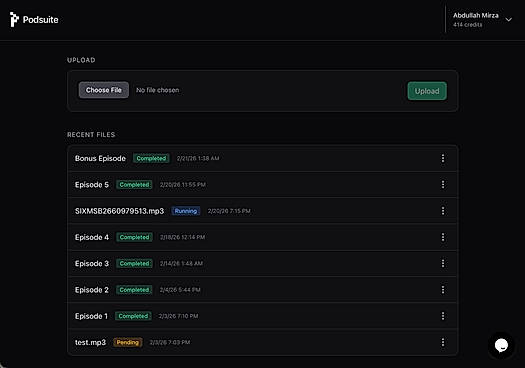Open the test.mp3 file
Viewport: 525px width, 368px height.
(x=90, y=343)
